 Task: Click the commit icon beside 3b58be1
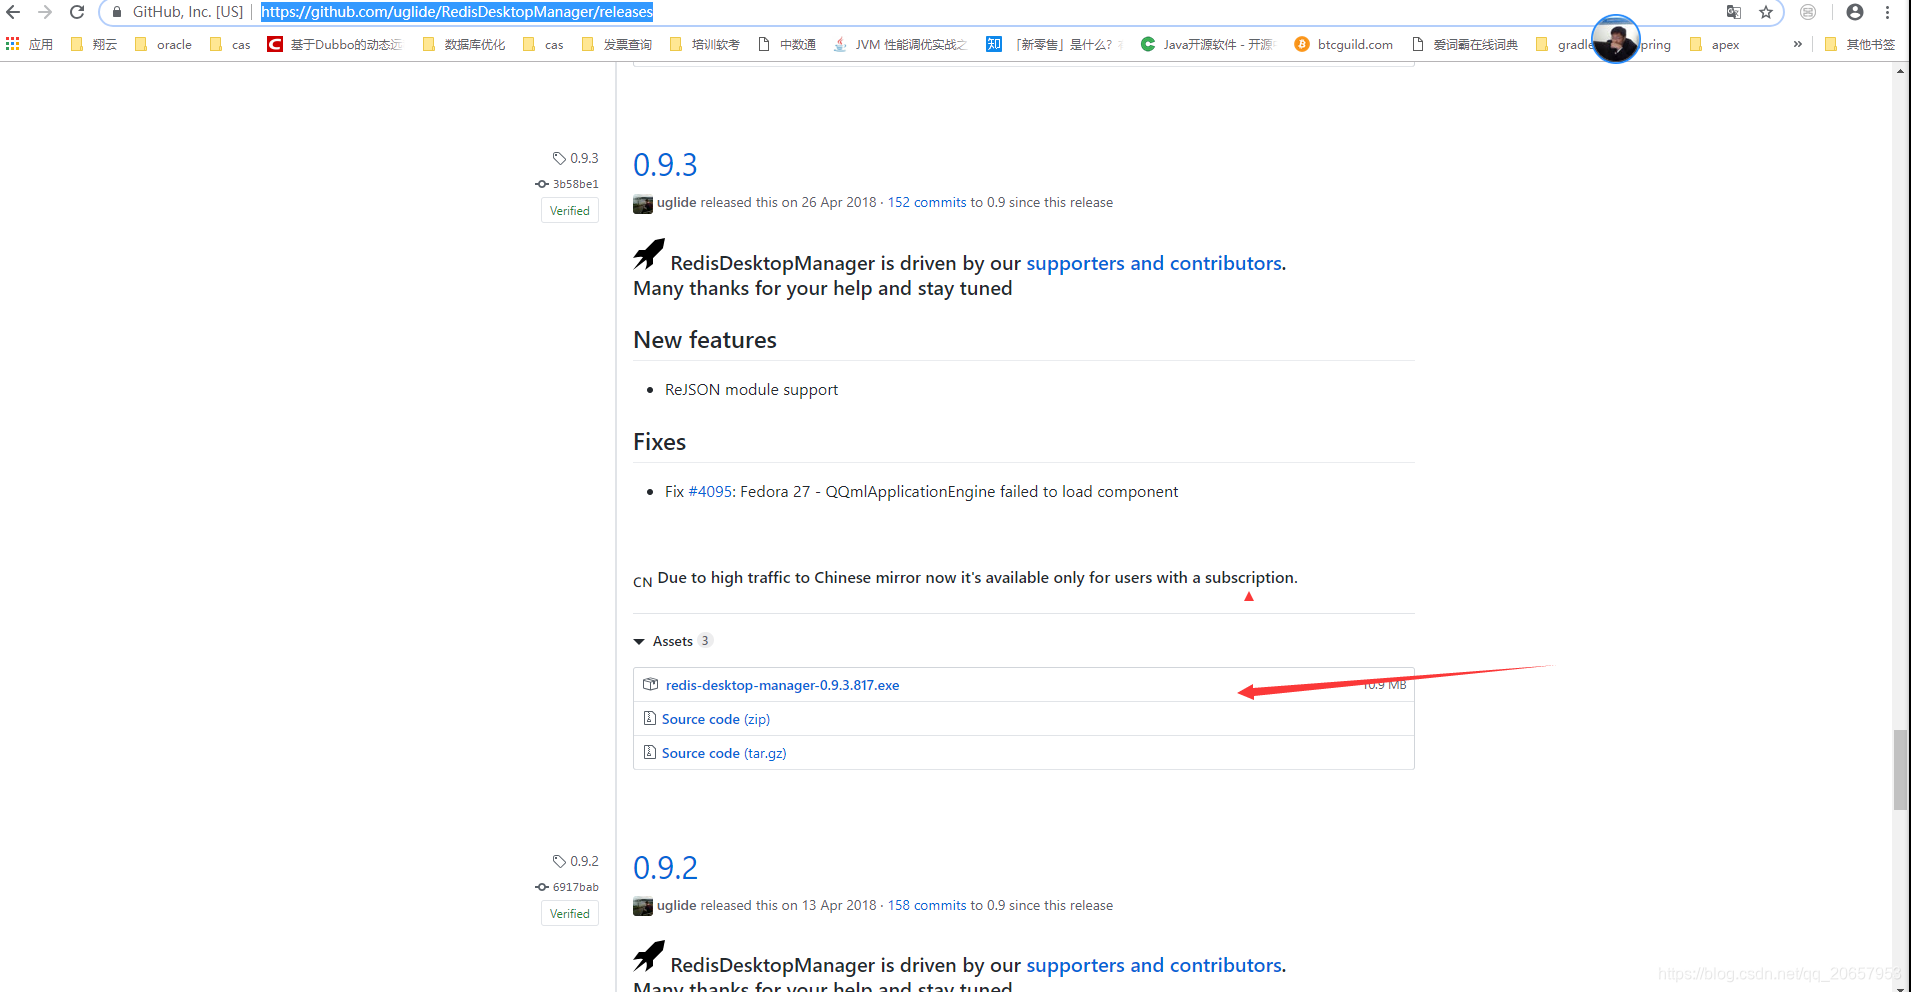[x=542, y=184]
